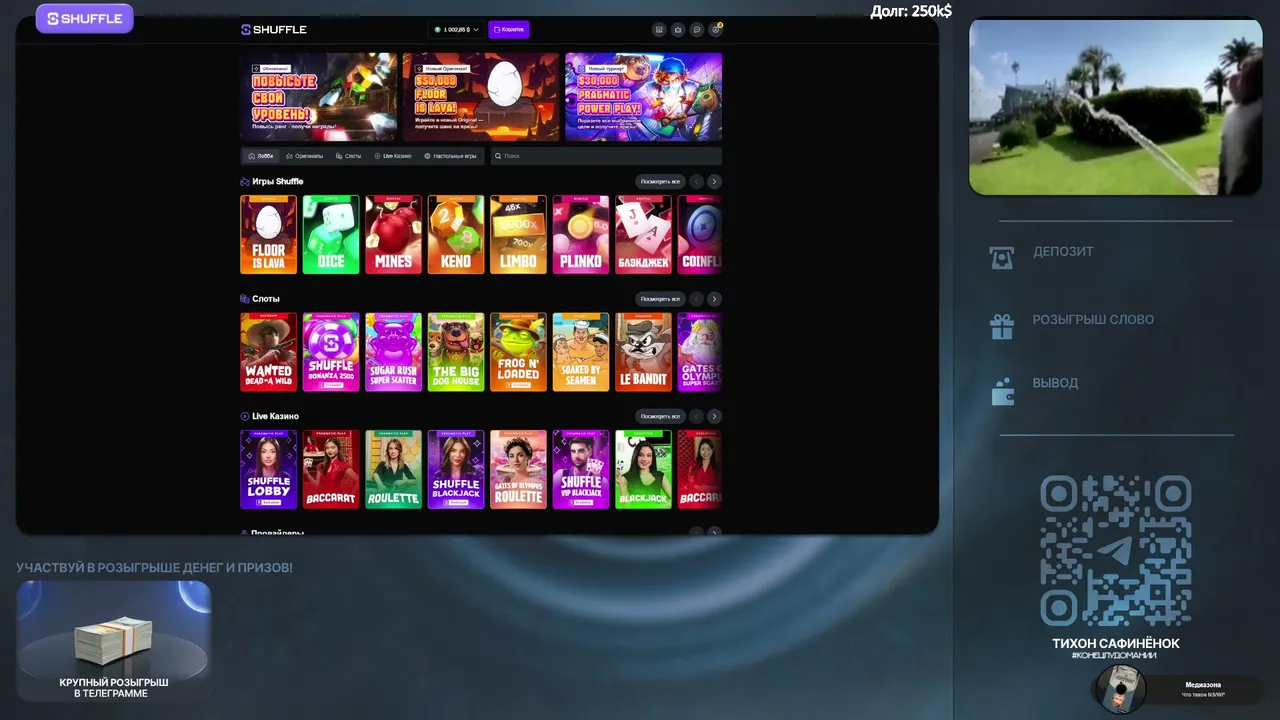
Task: Open the green Blackjack live table
Action: point(643,469)
